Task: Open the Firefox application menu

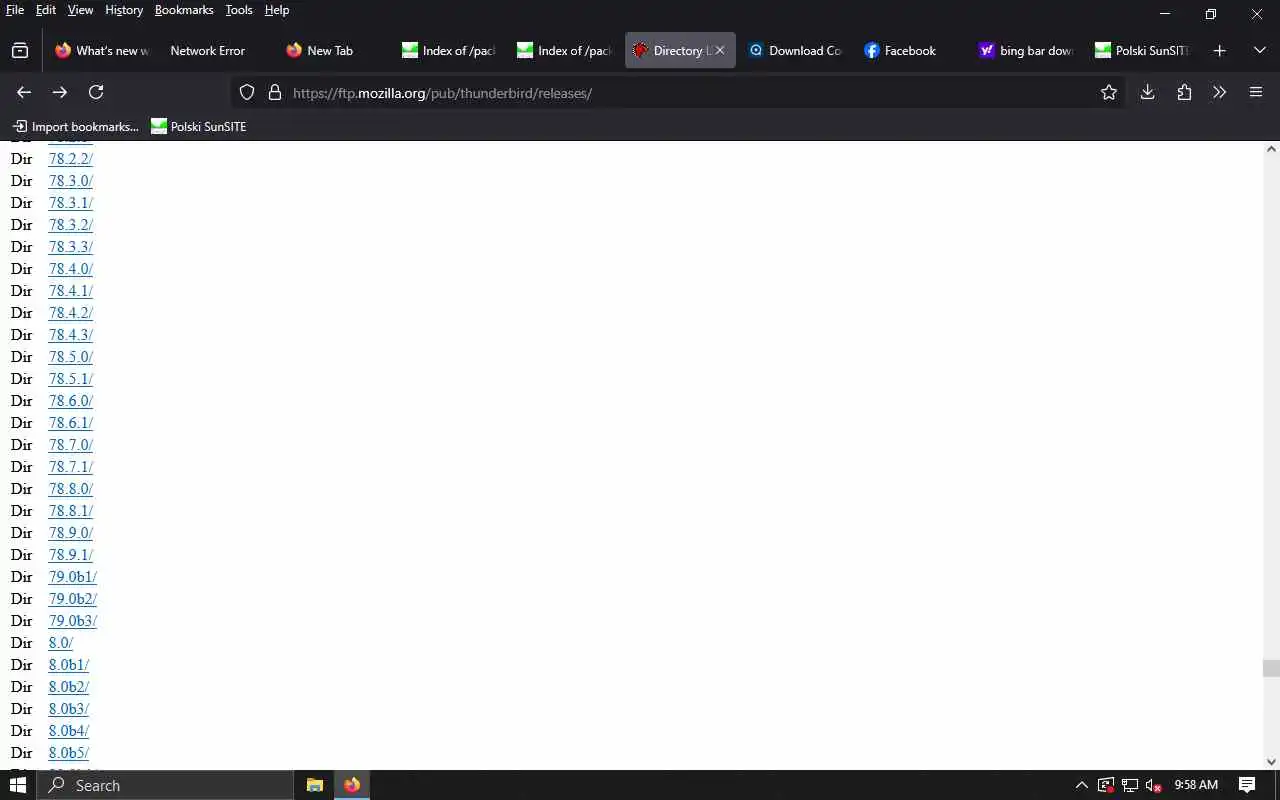Action: [1256, 92]
